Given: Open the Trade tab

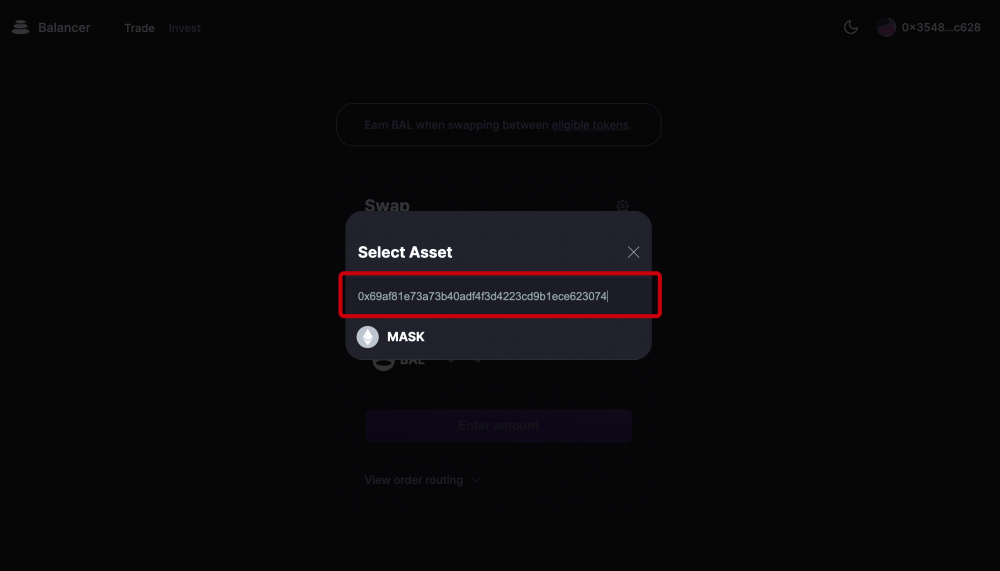Looking at the screenshot, I should (139, 28).
